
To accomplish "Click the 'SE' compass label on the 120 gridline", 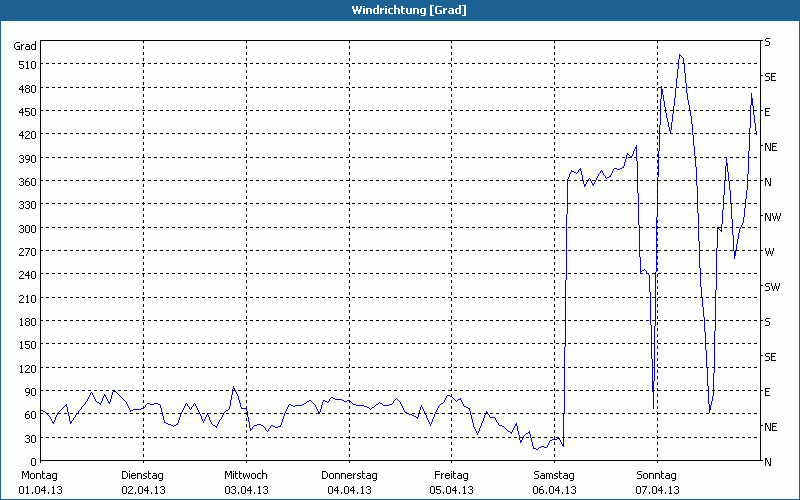I will [770, 357].
